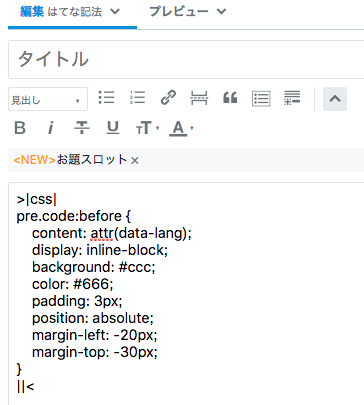
Task: Open the 見出し heading dropdown
Action: (x=48, y=99)
